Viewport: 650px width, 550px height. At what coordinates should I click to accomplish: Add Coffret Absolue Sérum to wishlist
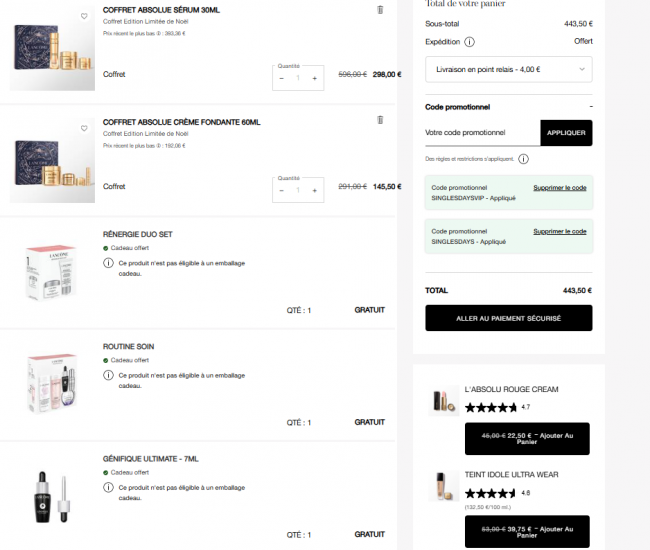click(x=84, y=16)
